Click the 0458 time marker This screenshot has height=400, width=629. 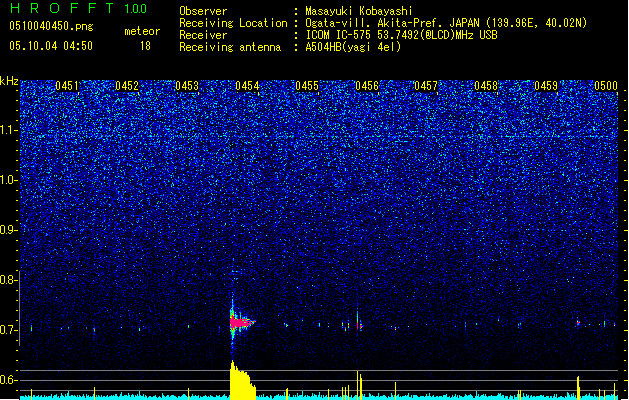(x=486, y=86)
